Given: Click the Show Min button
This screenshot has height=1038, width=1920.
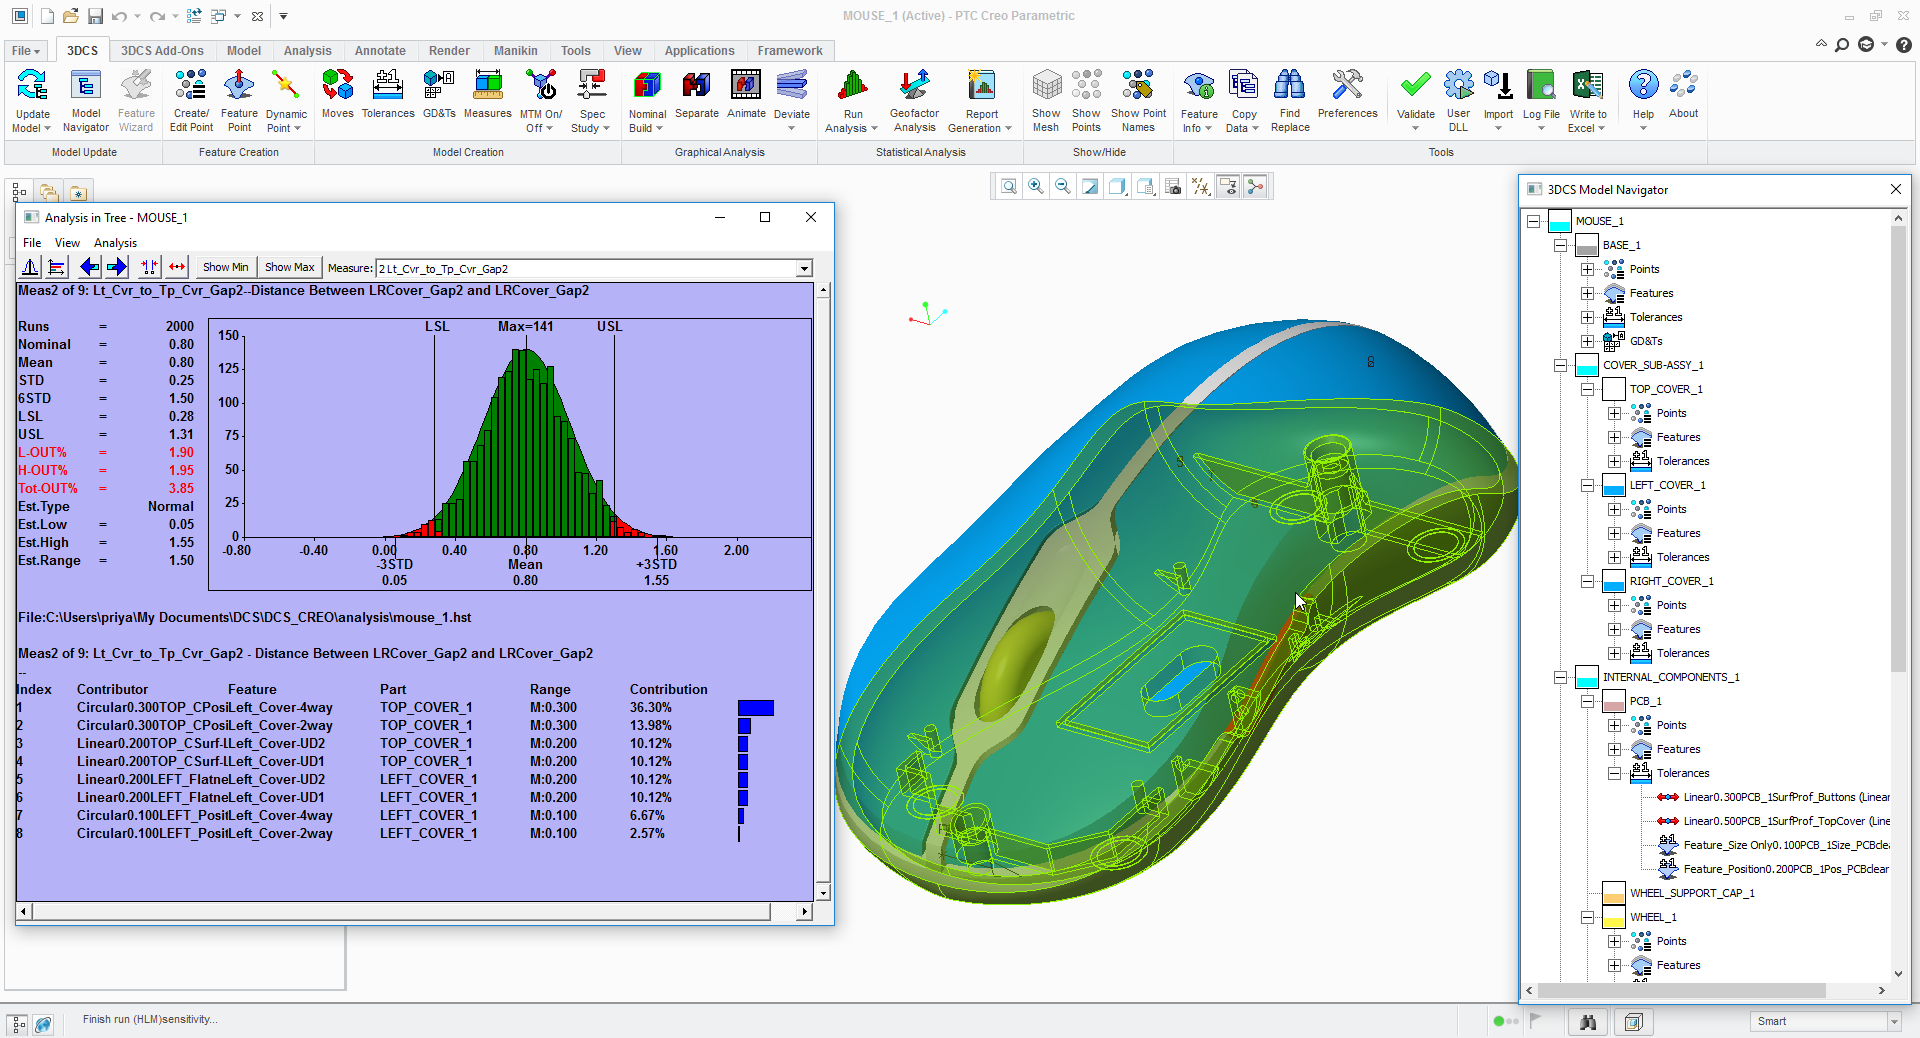Looking at the screenshot, I should 225,267.
